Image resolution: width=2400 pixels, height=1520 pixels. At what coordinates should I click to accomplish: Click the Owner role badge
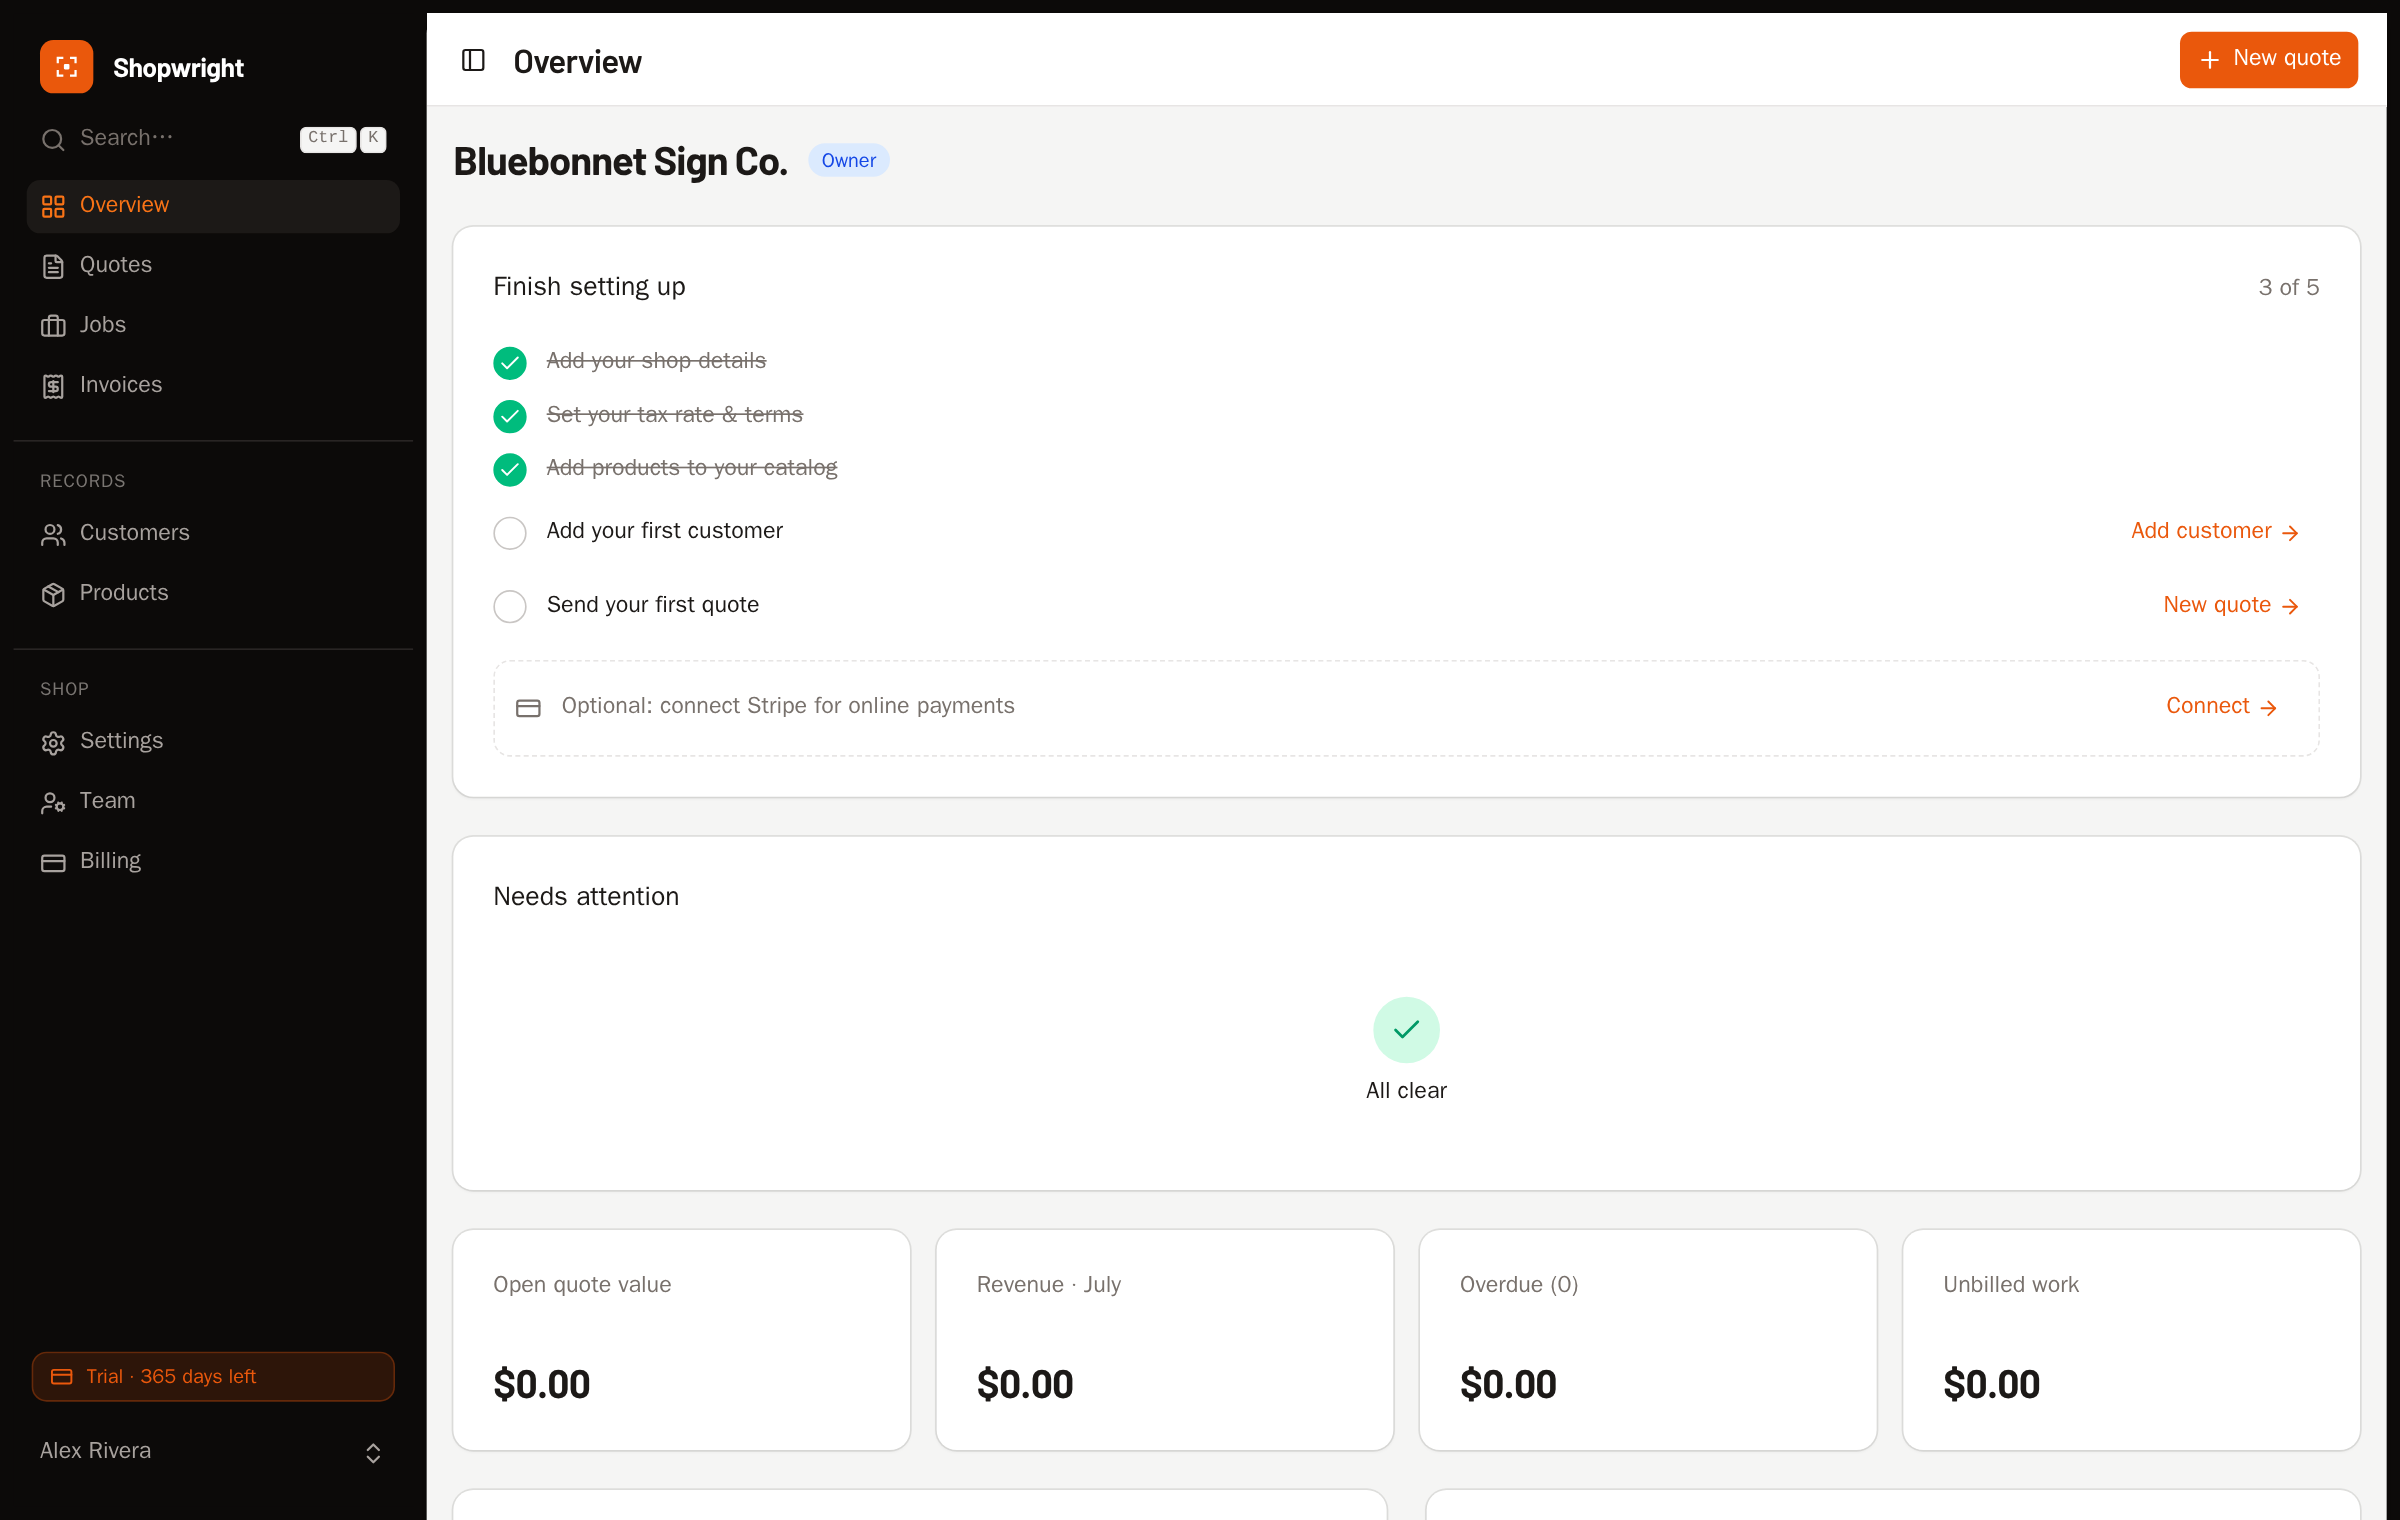pos(848,160)
